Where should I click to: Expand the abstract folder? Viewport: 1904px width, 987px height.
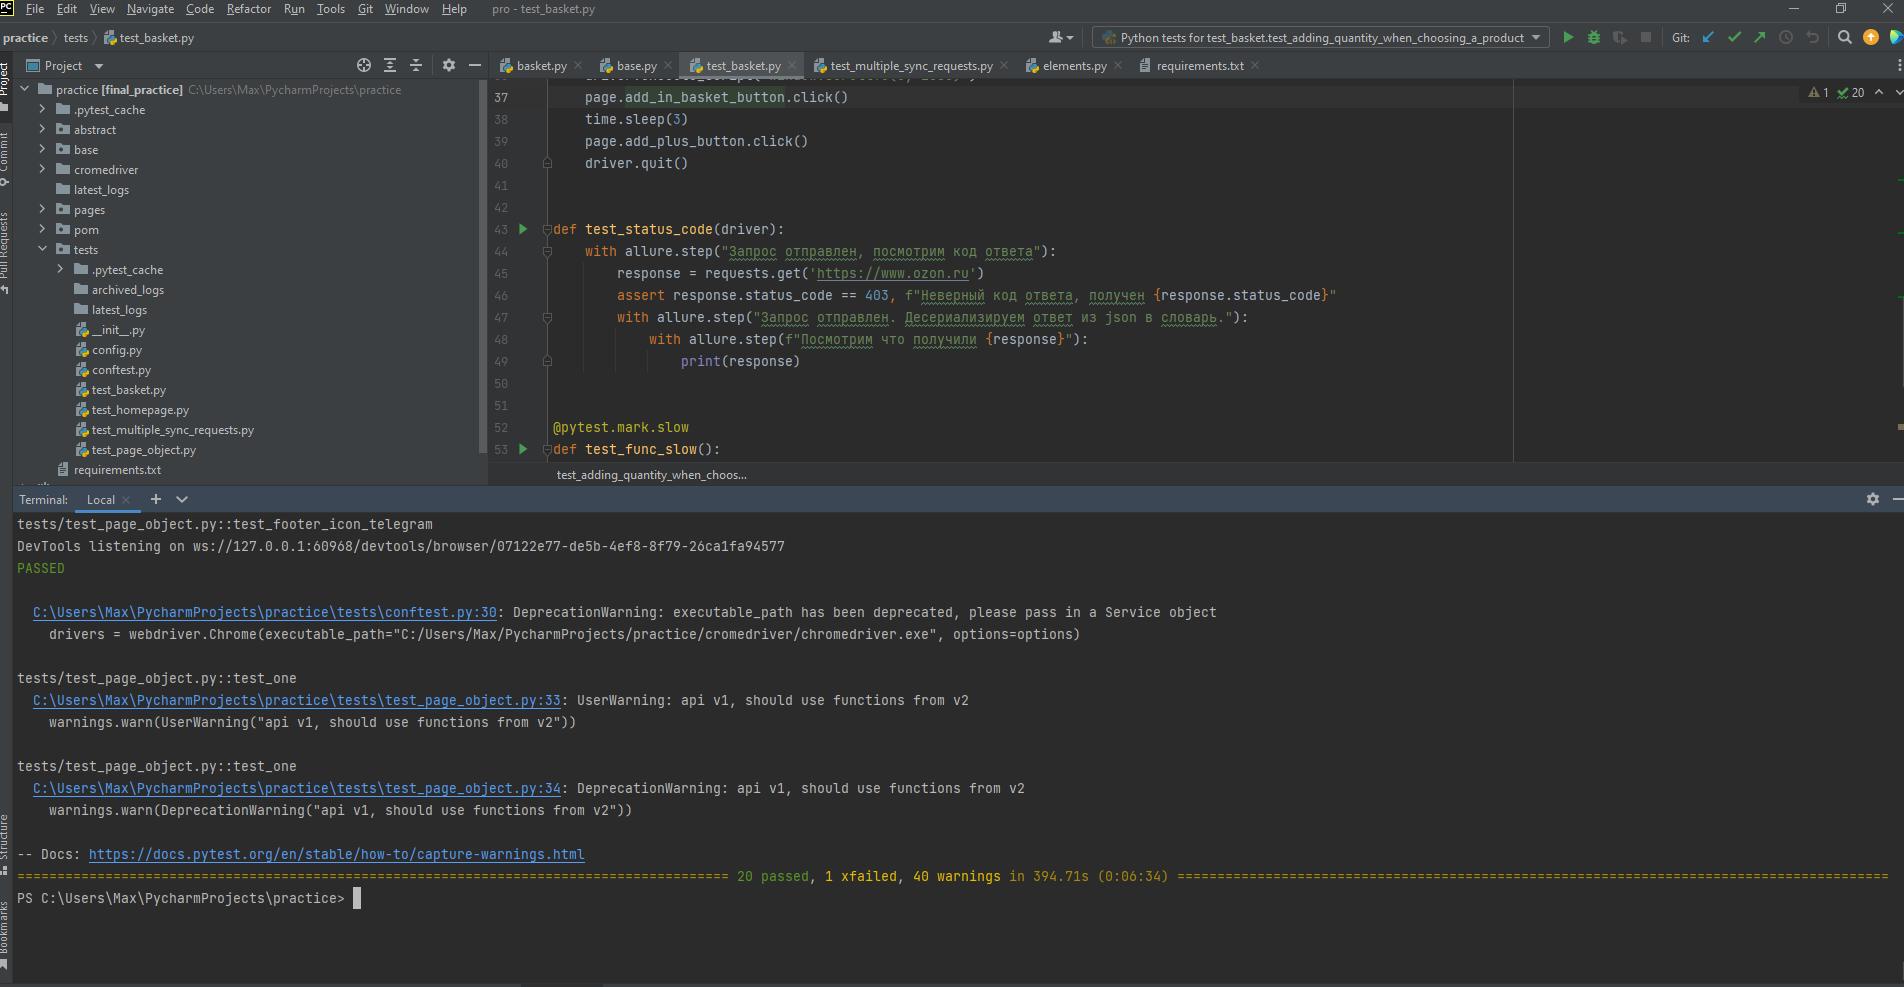42,129
